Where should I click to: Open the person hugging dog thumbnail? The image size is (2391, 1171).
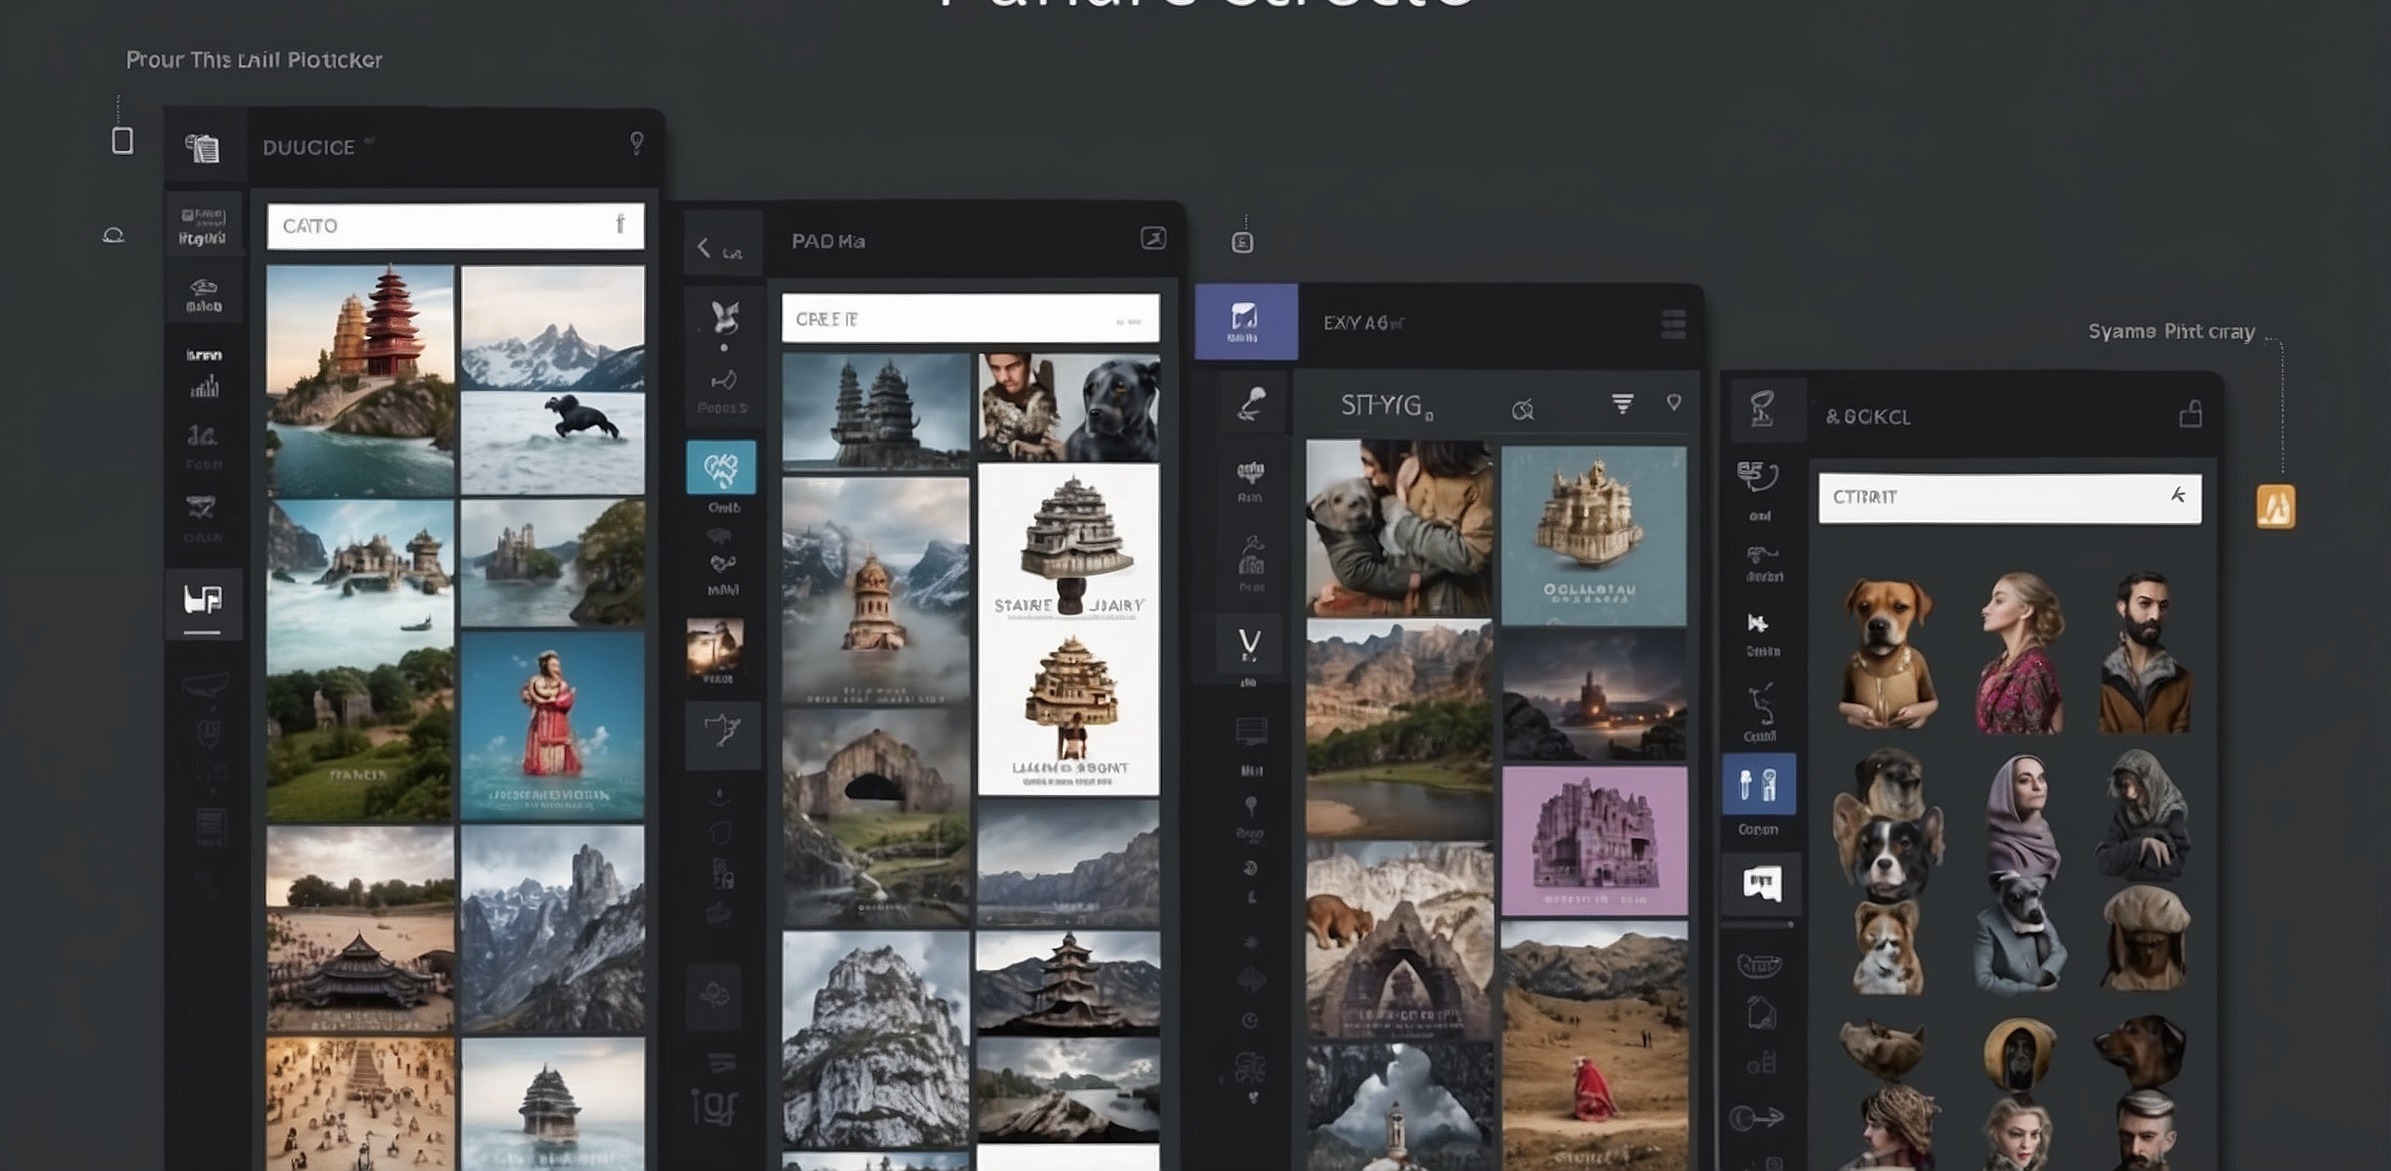(1398, 527)
